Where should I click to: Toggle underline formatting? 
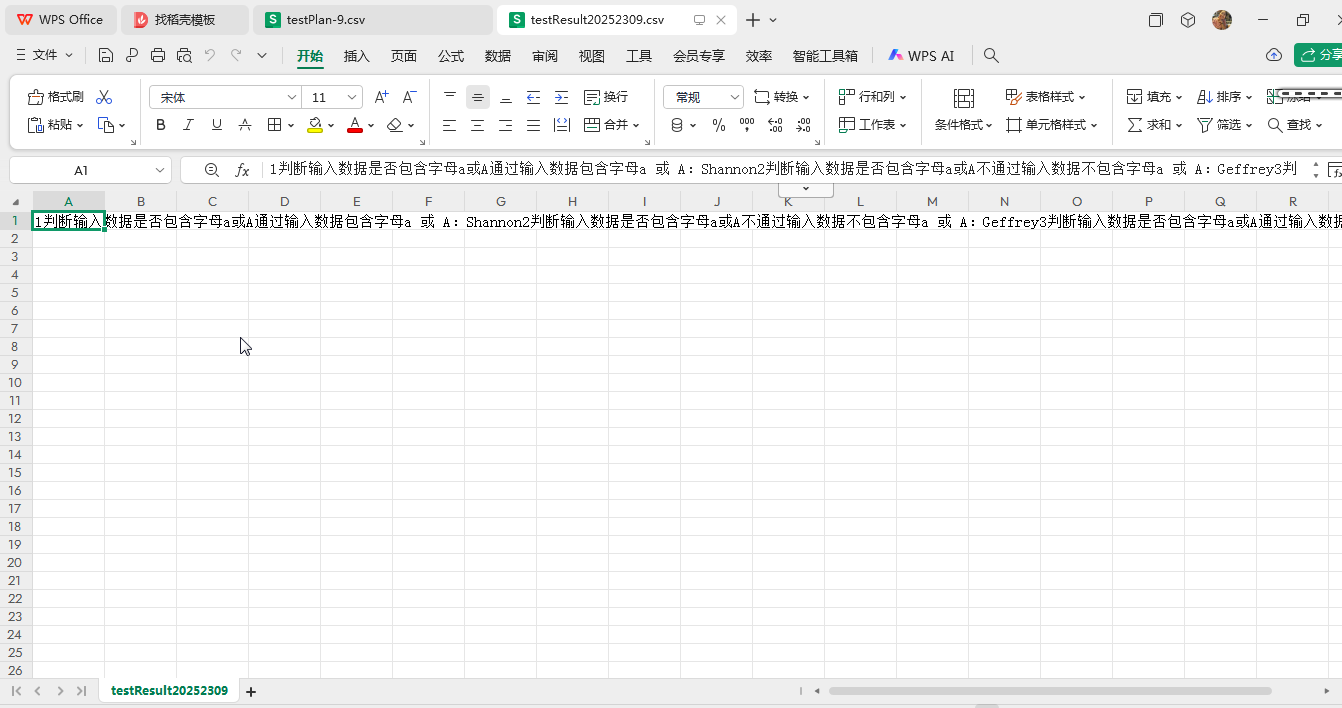[x=217, y=125]
